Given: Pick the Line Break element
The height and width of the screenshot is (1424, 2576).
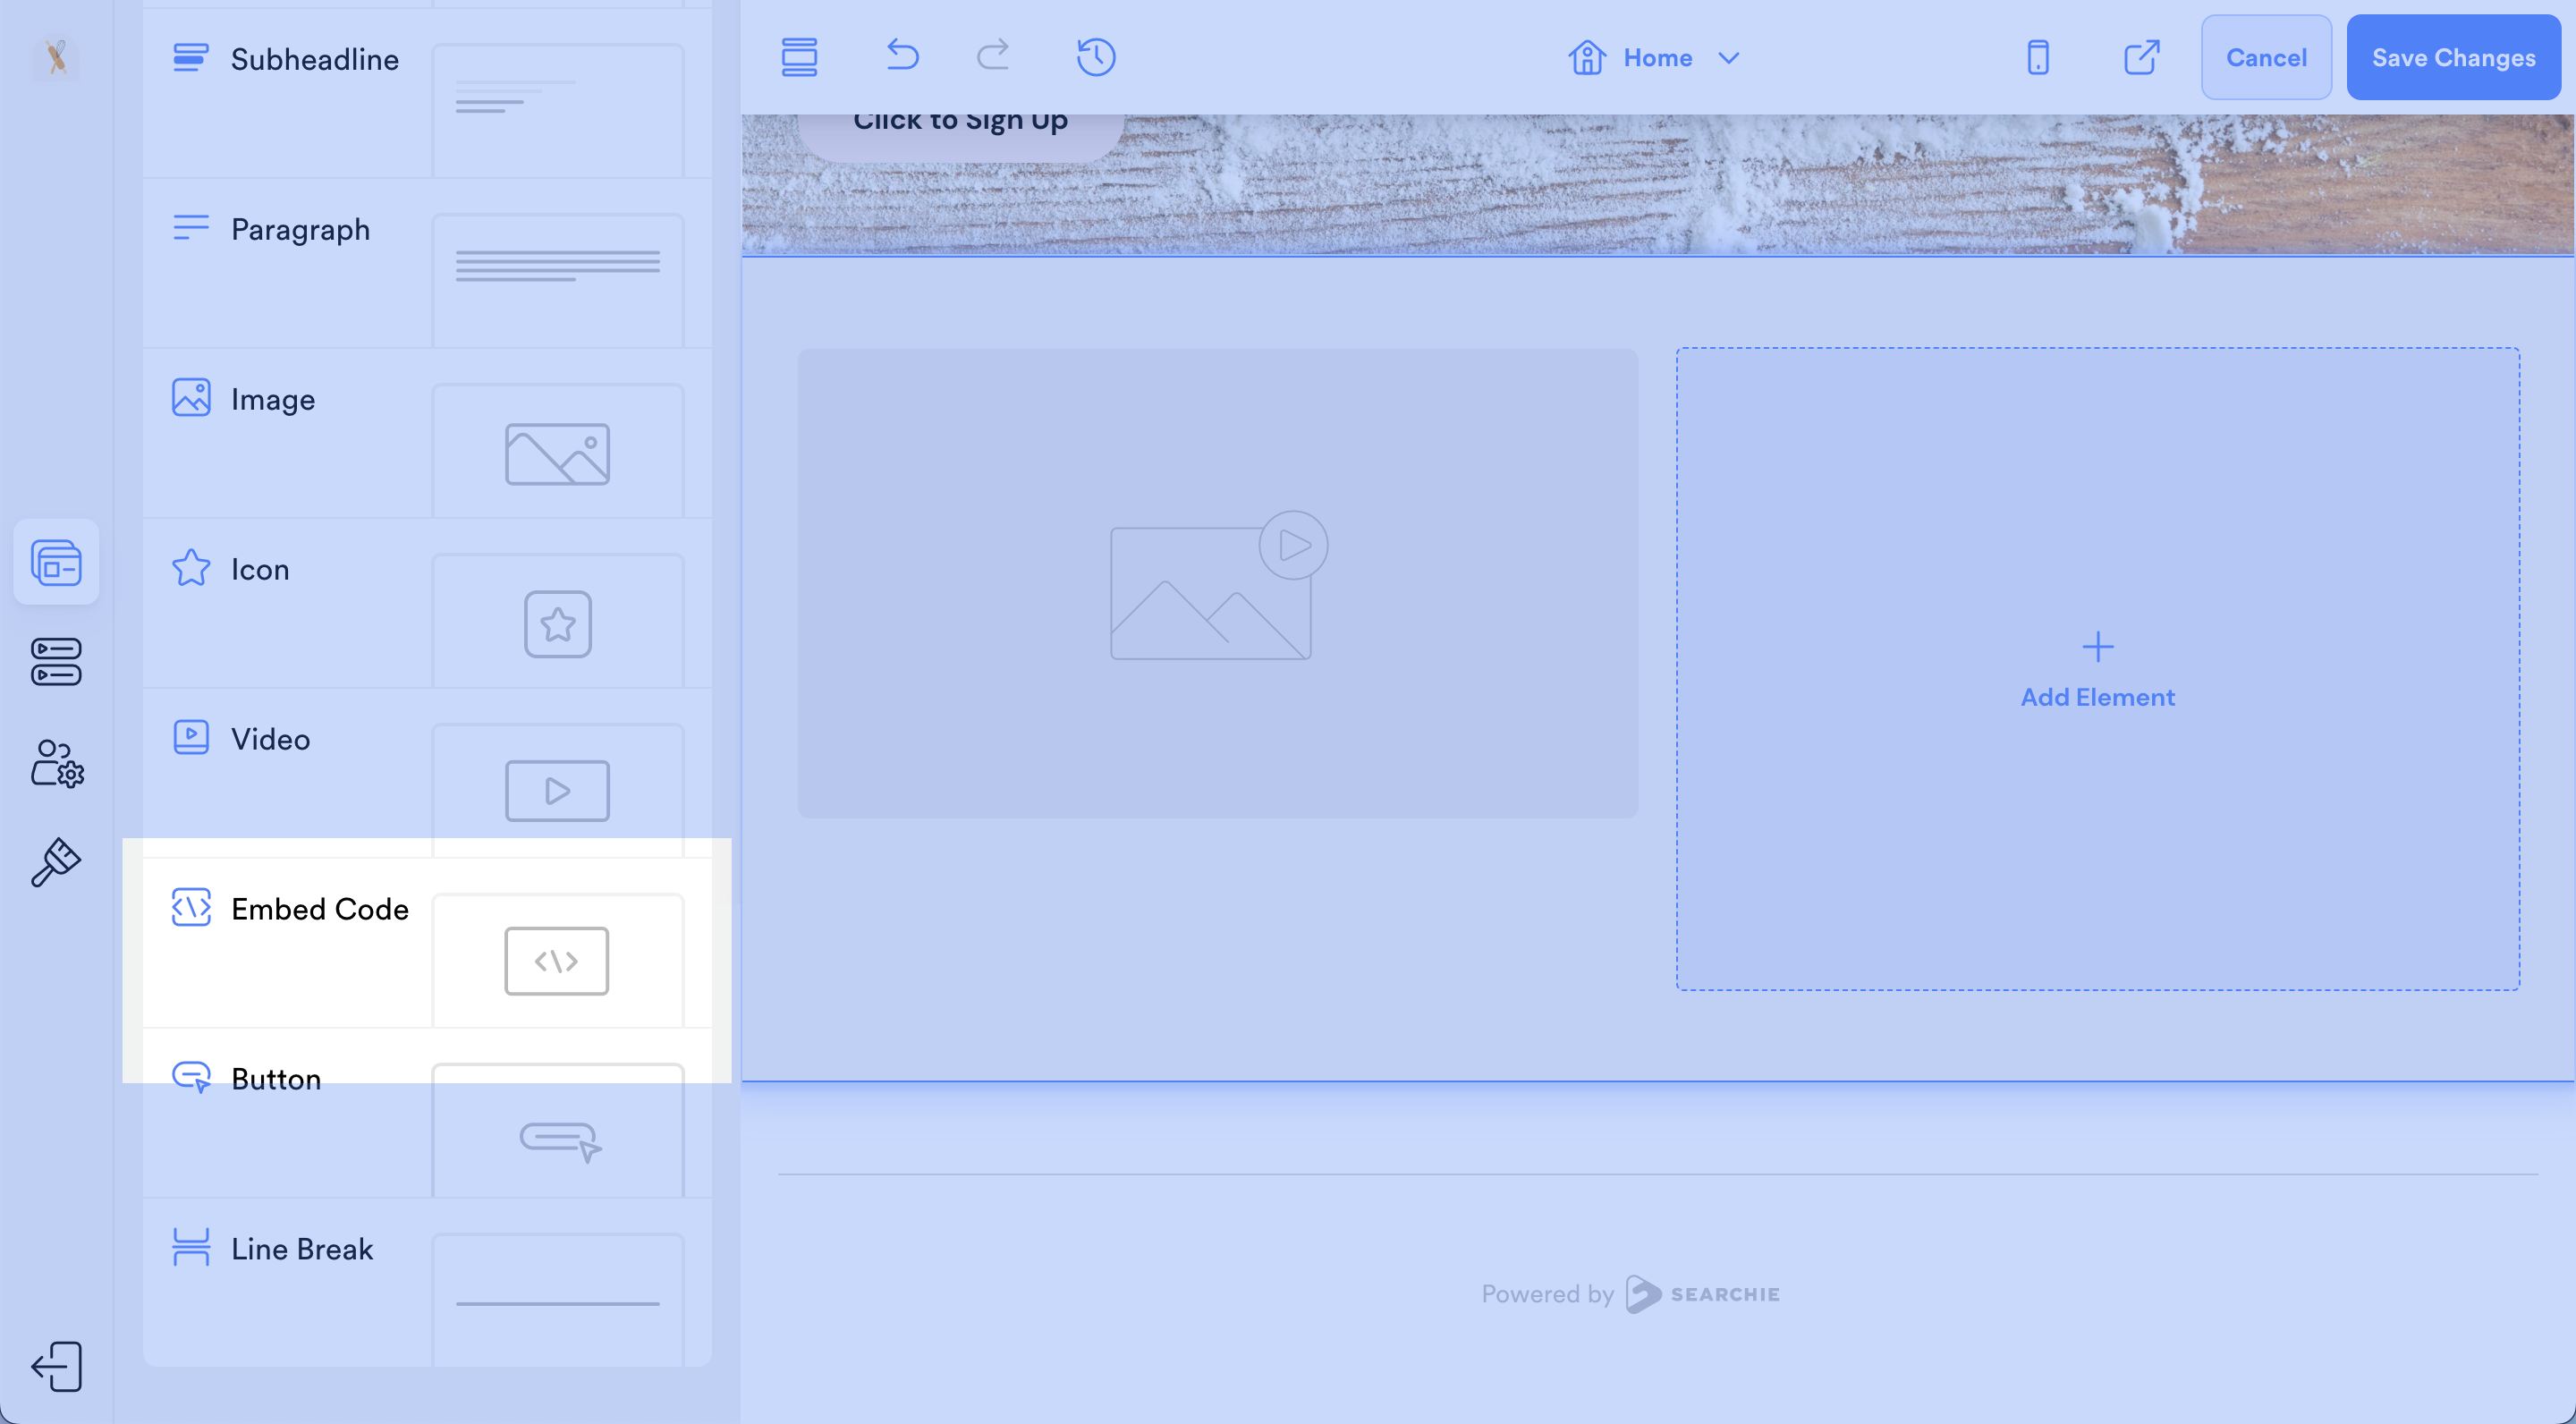Looking at the screenshot, I should pyautogui.click(x=301, y=1249).
